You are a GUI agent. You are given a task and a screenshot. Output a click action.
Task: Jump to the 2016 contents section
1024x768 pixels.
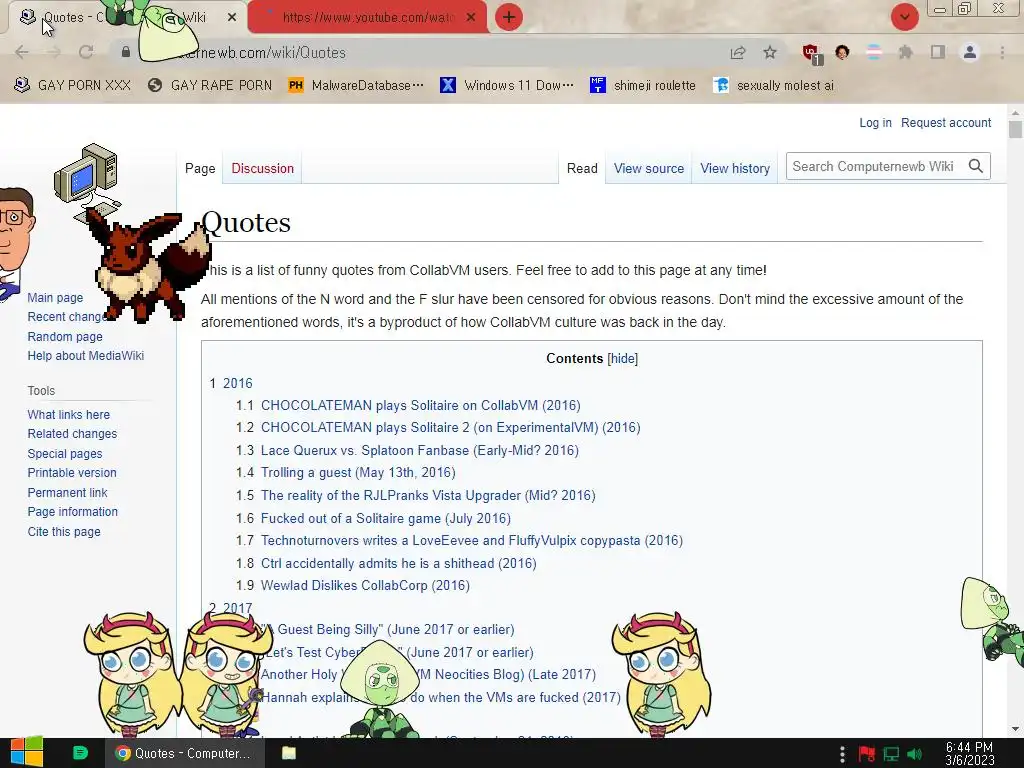pos(238,383)
